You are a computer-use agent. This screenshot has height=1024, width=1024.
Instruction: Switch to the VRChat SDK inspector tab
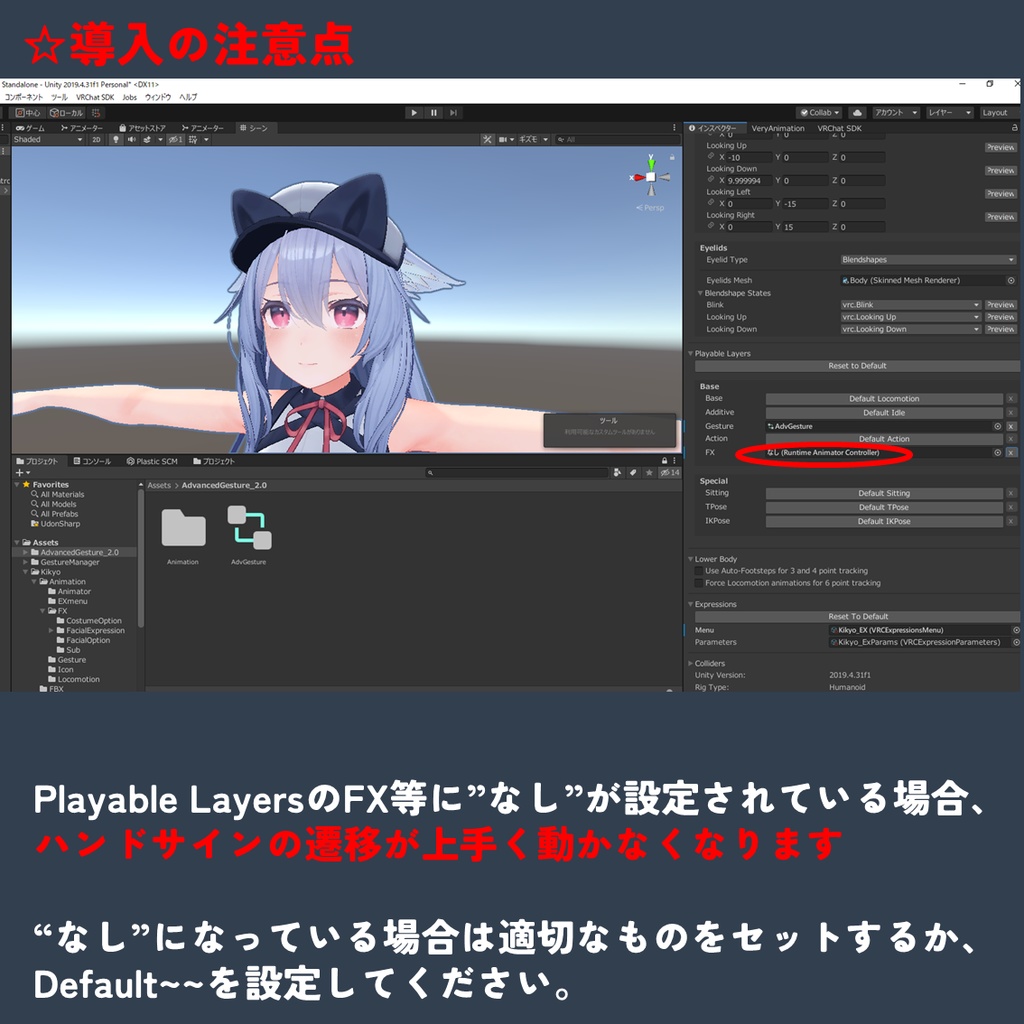[839, 129]
